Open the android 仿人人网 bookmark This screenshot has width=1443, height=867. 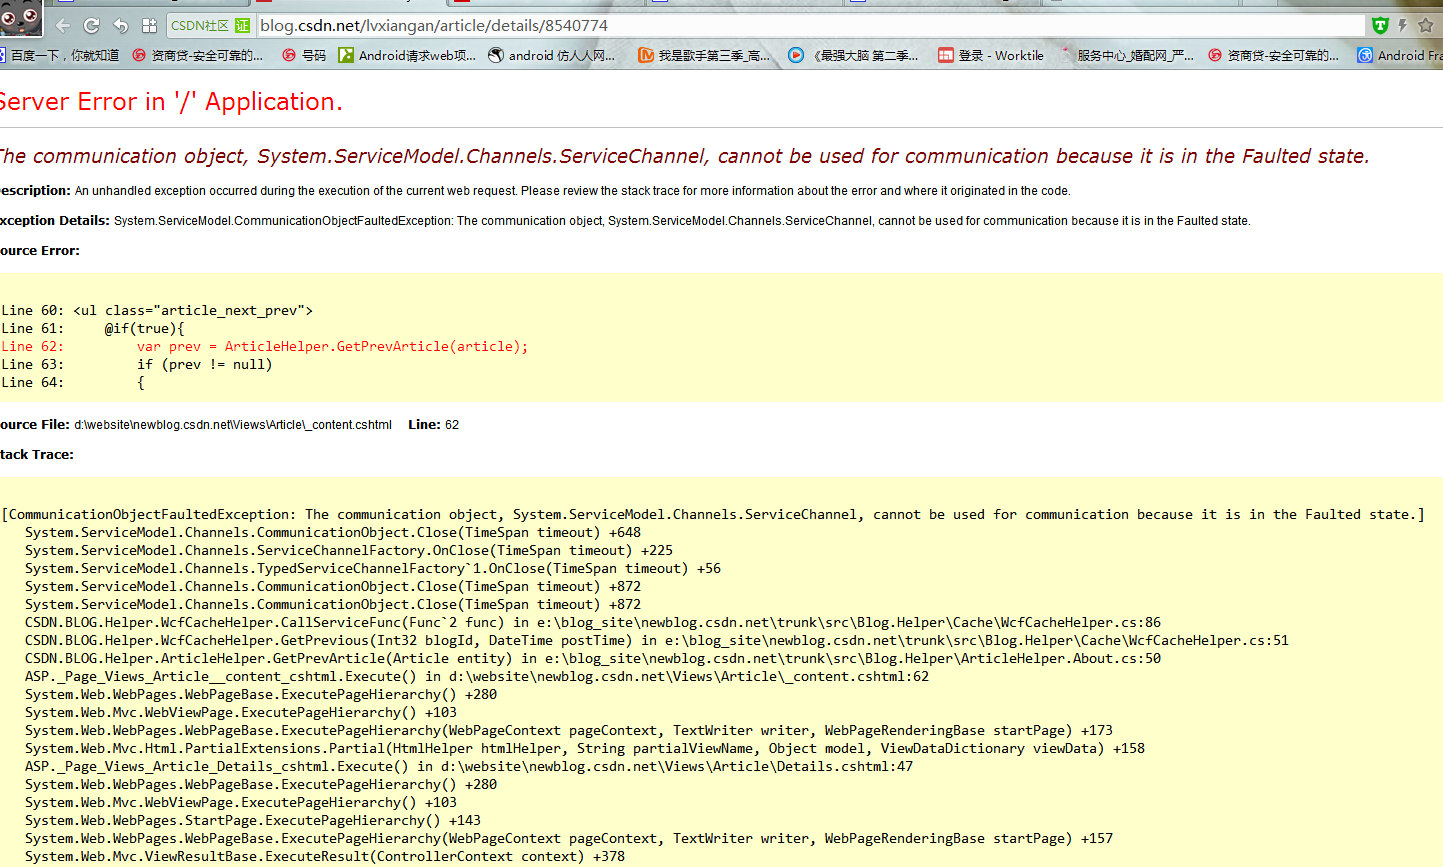click(x=551, y=55)
